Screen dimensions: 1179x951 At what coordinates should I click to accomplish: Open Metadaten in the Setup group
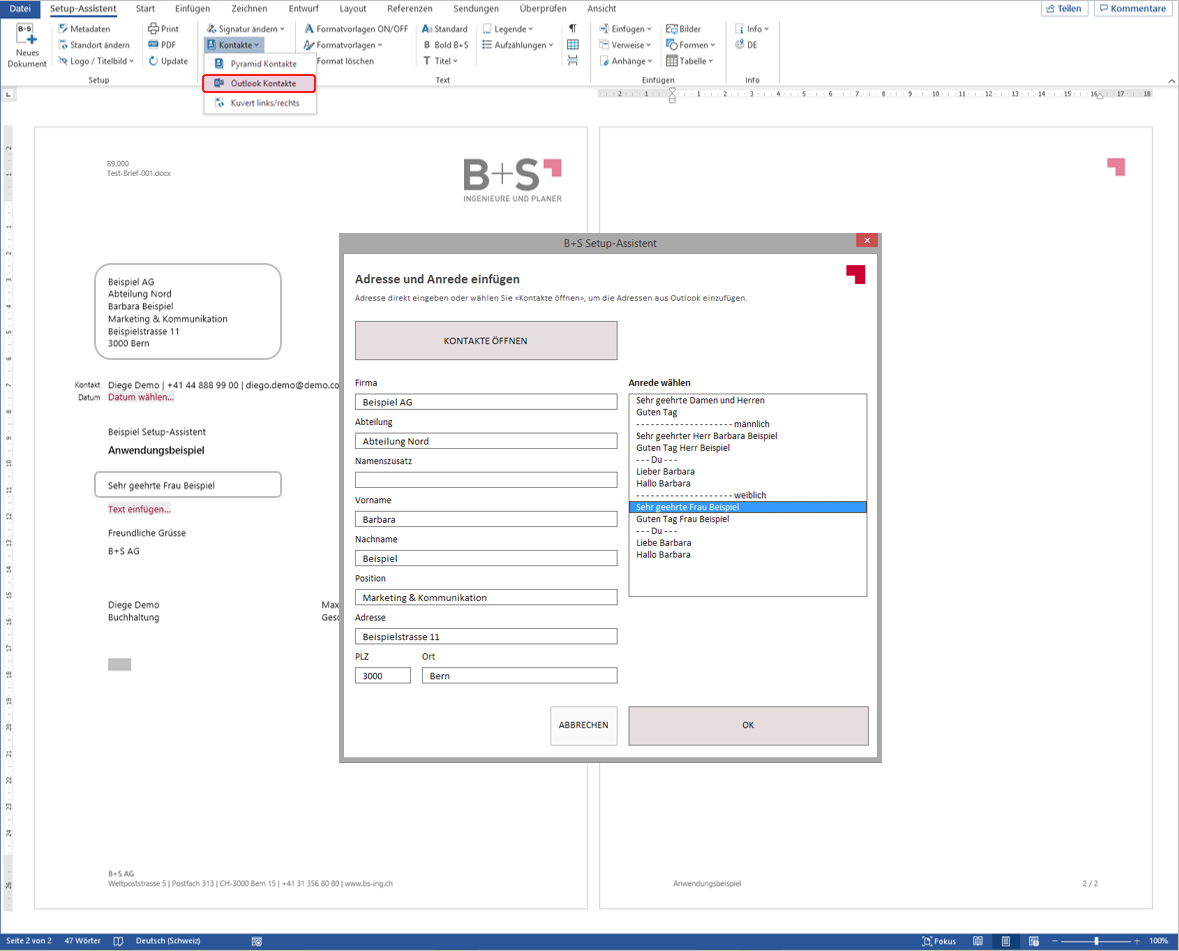(x=84, y=29)
